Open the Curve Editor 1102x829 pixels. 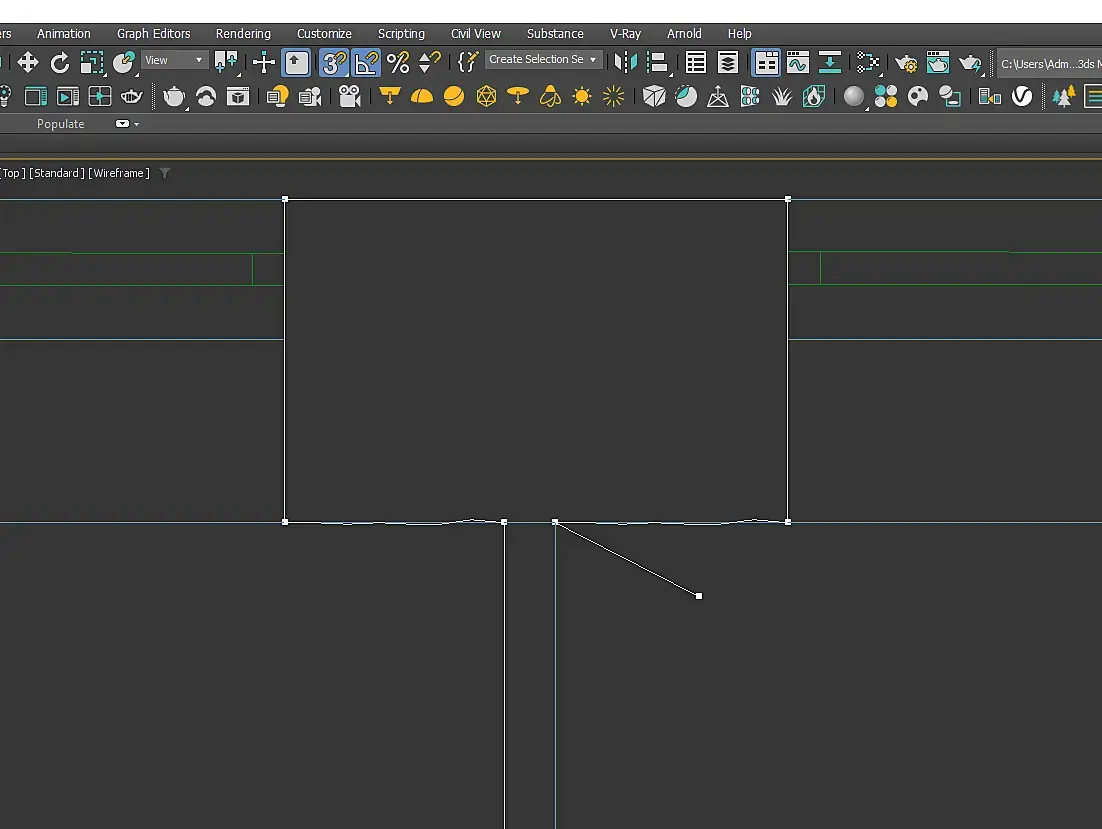(798, 63)
